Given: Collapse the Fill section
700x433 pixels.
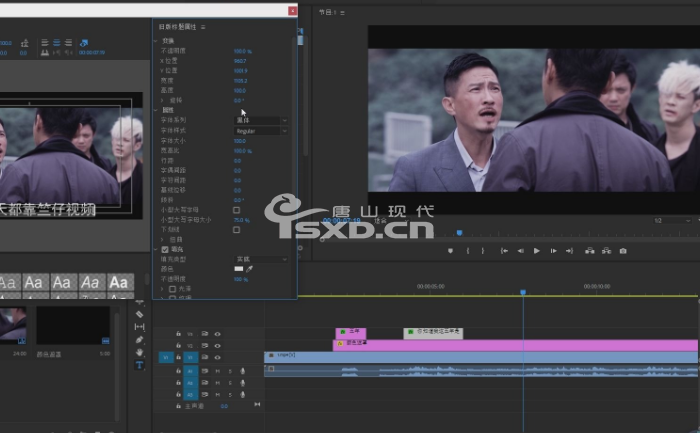Looking at the screenshot, I should pos(156,250).
